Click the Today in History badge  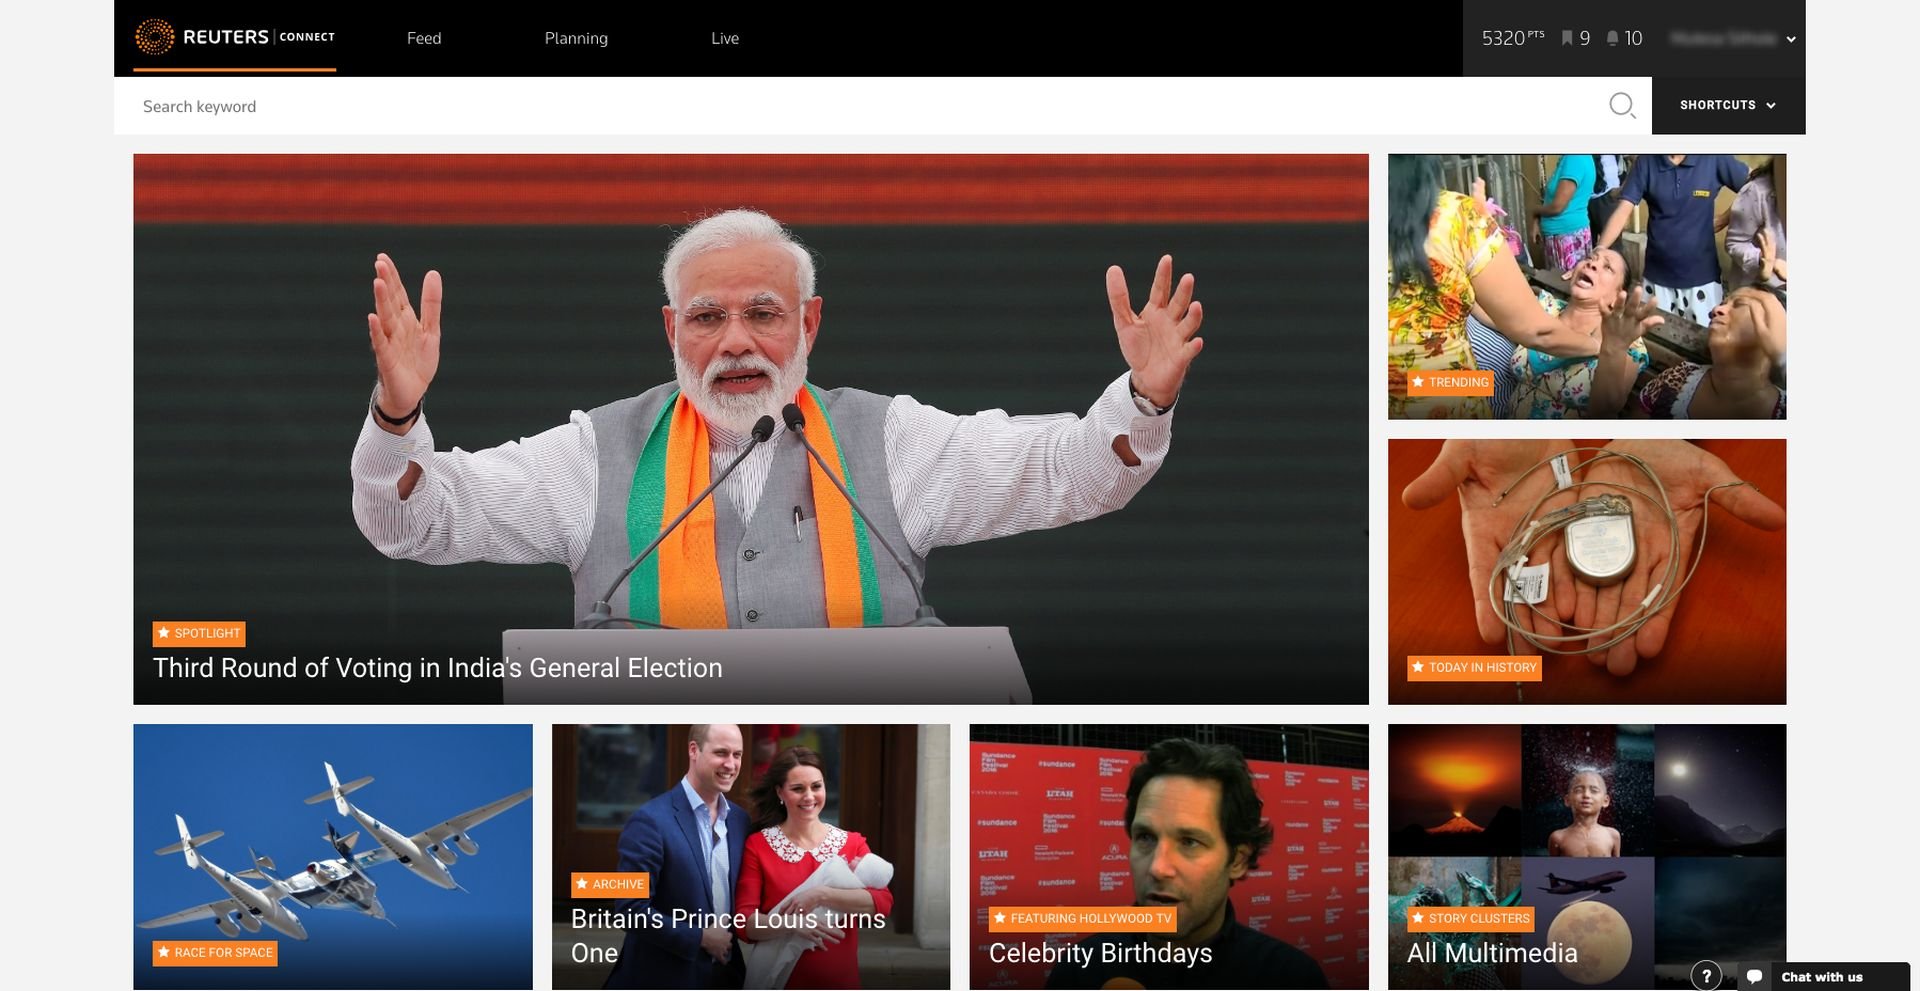(1474, 667)
